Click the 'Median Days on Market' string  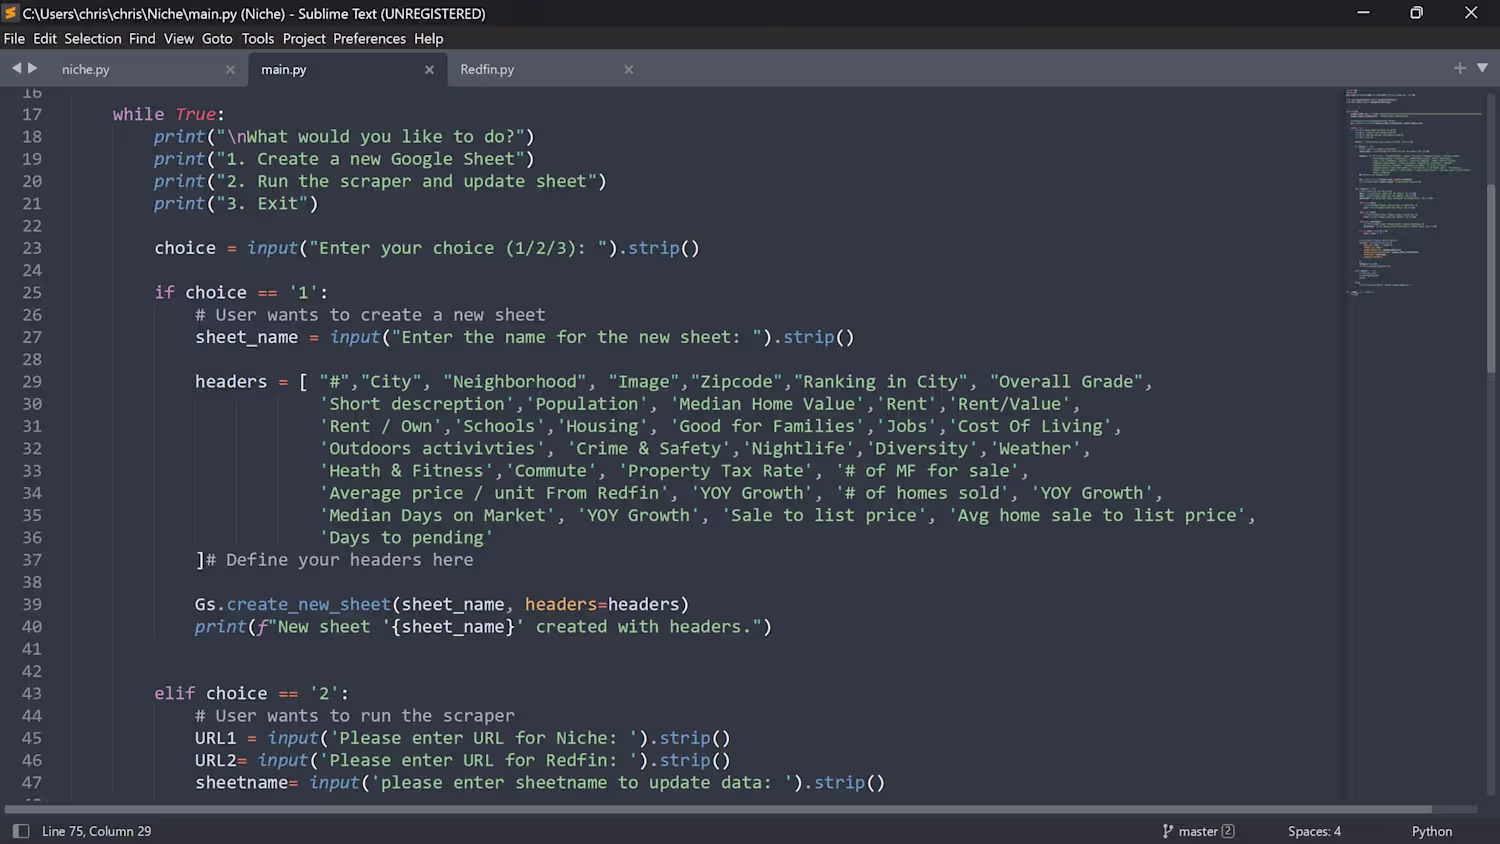[438, 515]
